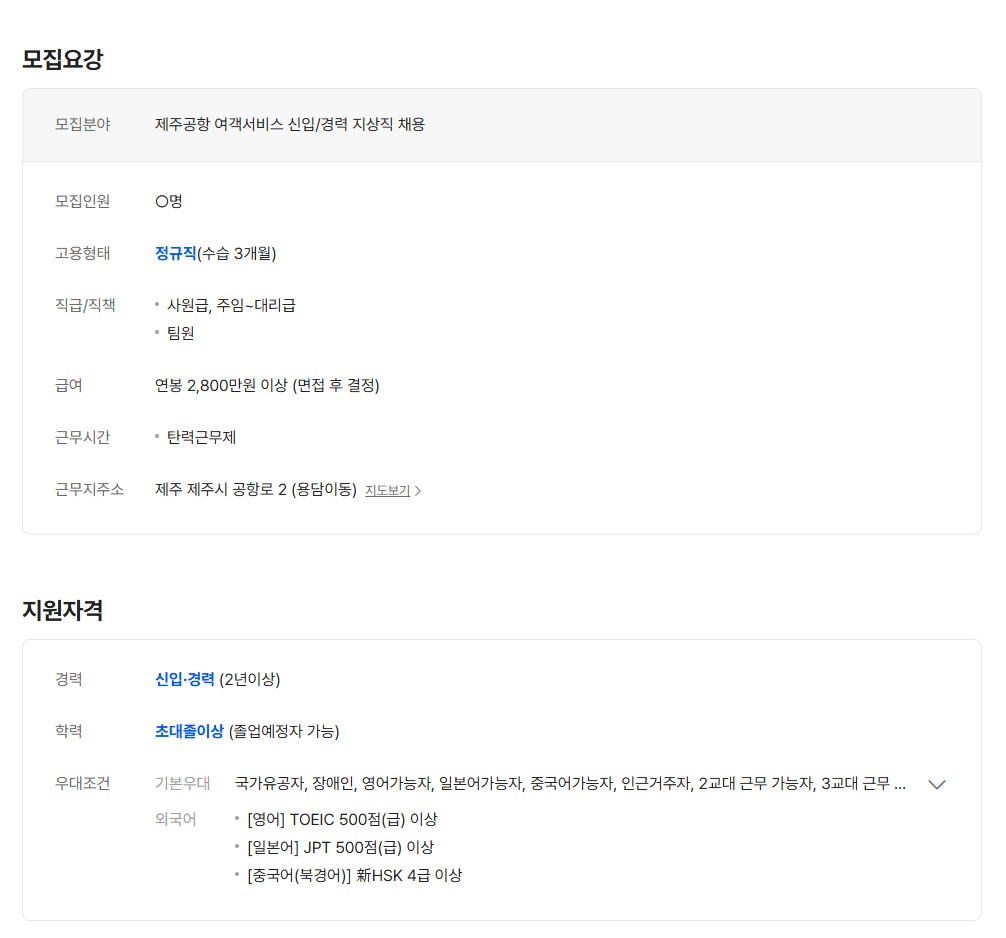Click the blue 초대졸이상 education text
The width and height of the screenshot is (1006, 938).
(189, 732)
